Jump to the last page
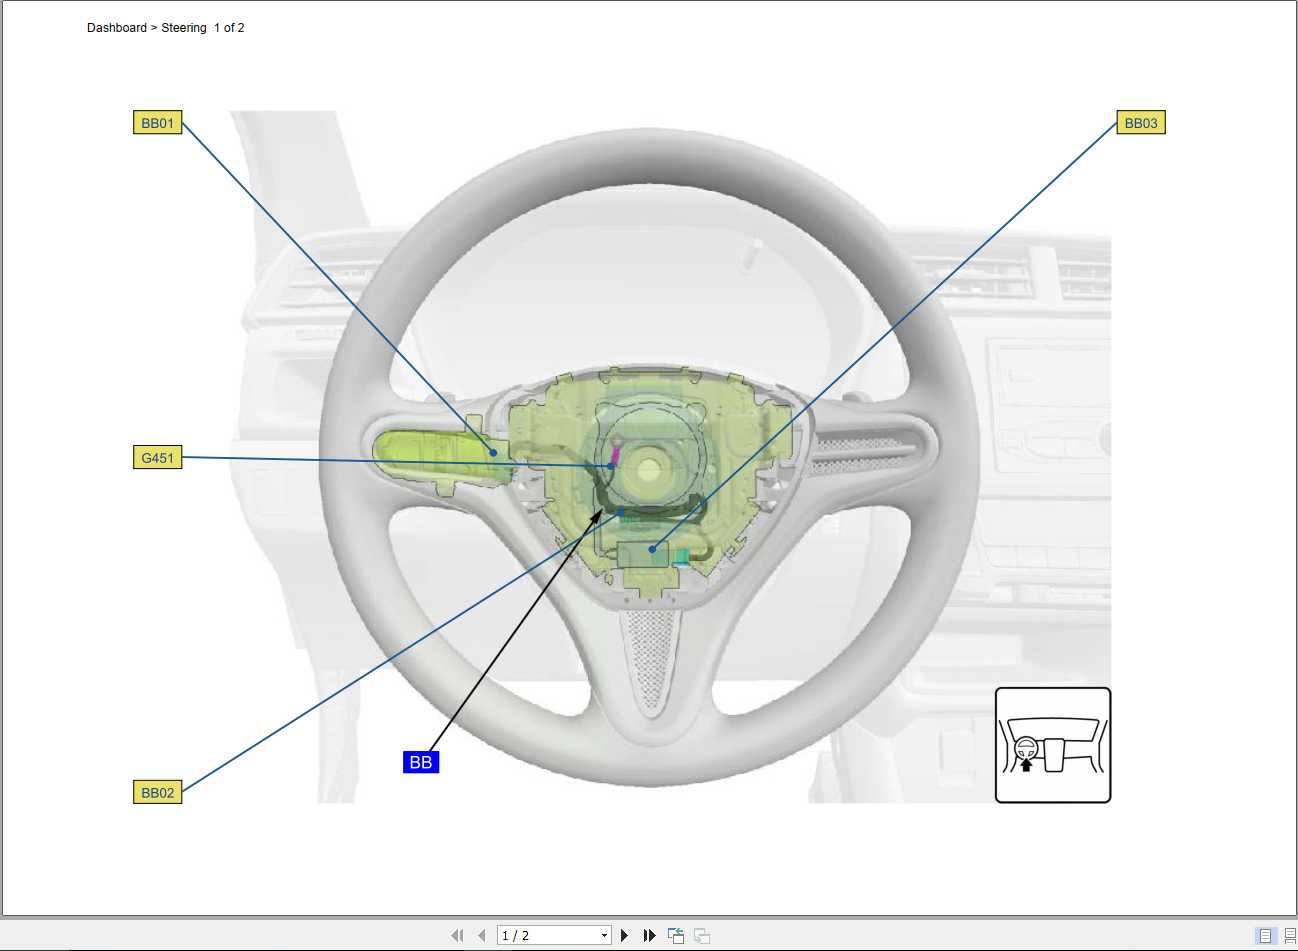This screenshot has height=951, width=1298. point(649,935)
